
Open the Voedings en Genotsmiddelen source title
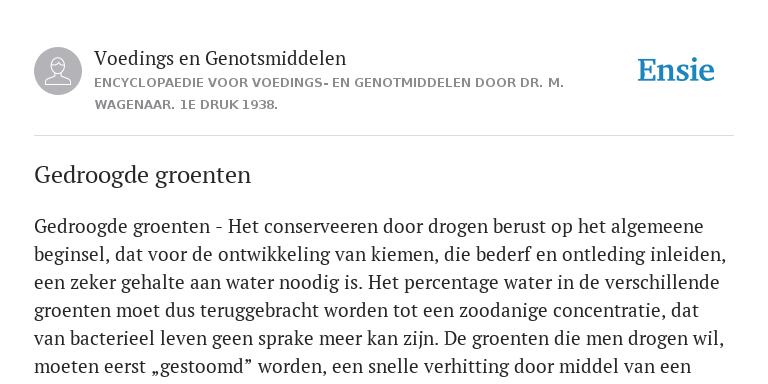pyautogui.click(x=220, y=58)
